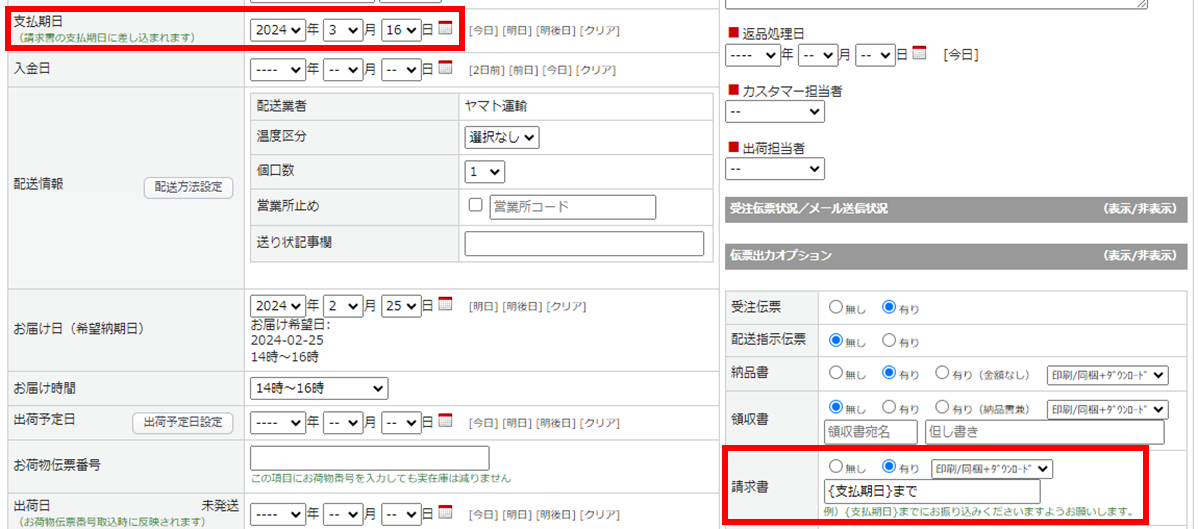The width and height of the screenshot is (1198, 529).
Task: Check the 営業所止め checkbox
Action: (x=475, y=205)
